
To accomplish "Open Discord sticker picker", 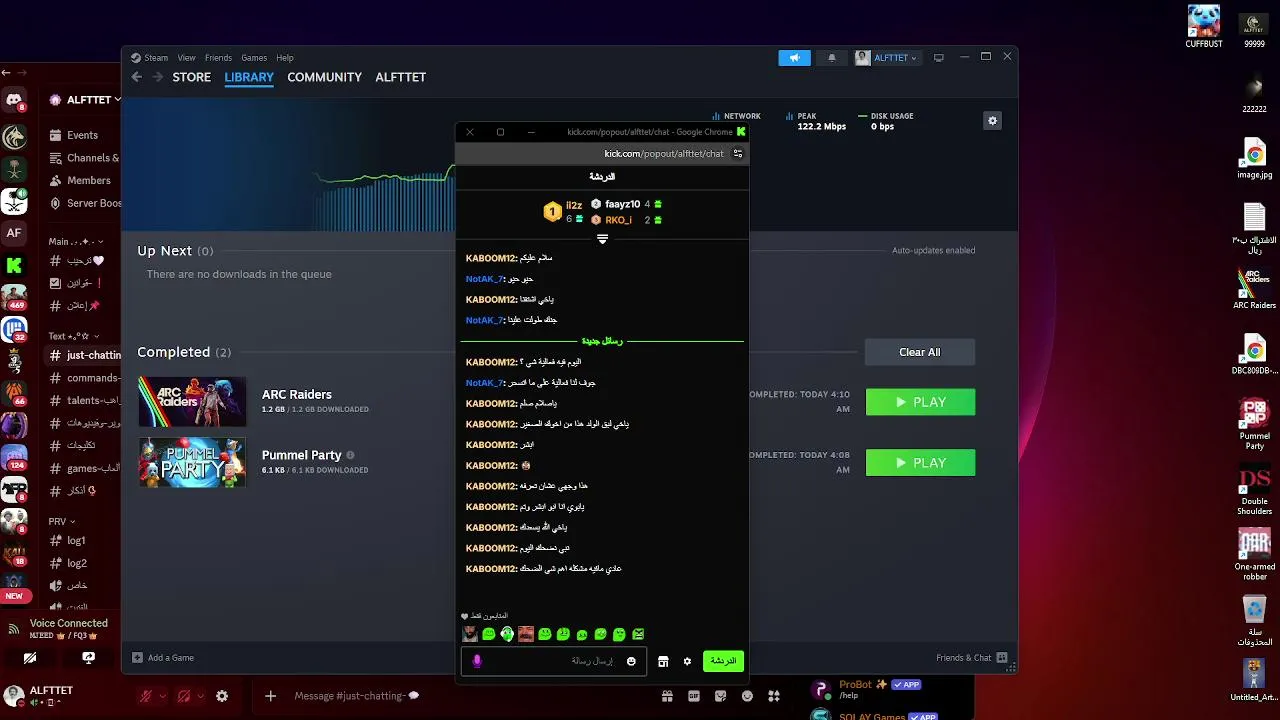I will 720,696.
